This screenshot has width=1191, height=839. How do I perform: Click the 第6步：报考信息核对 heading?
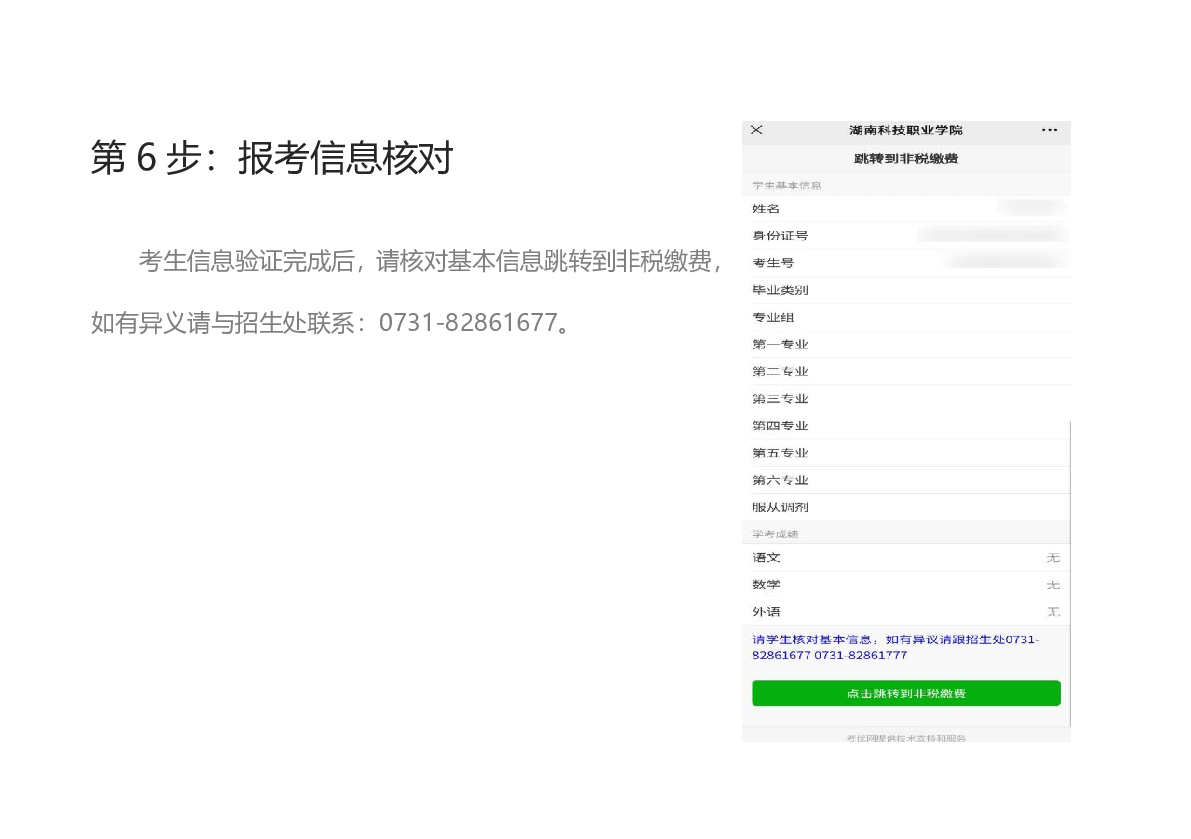271,158
